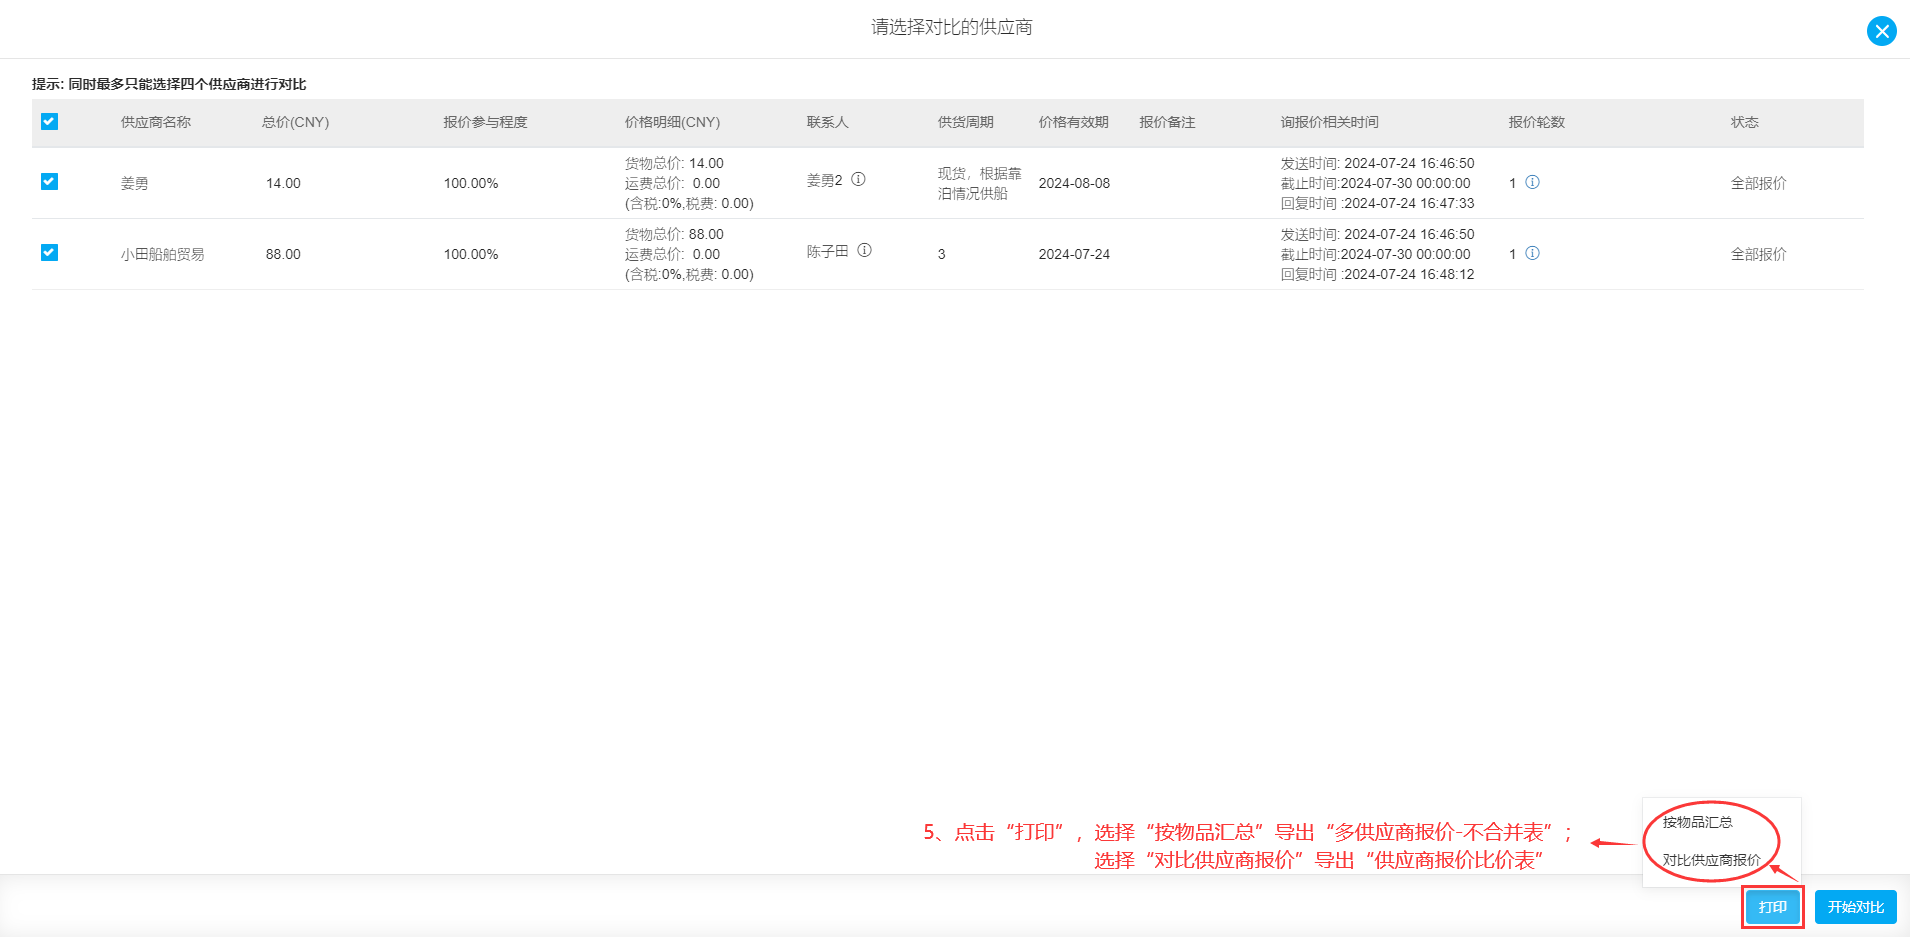Click the 状态 column header
Image resolution: width=1910 pixels, height=937 pixels.
pos(1744,122)
